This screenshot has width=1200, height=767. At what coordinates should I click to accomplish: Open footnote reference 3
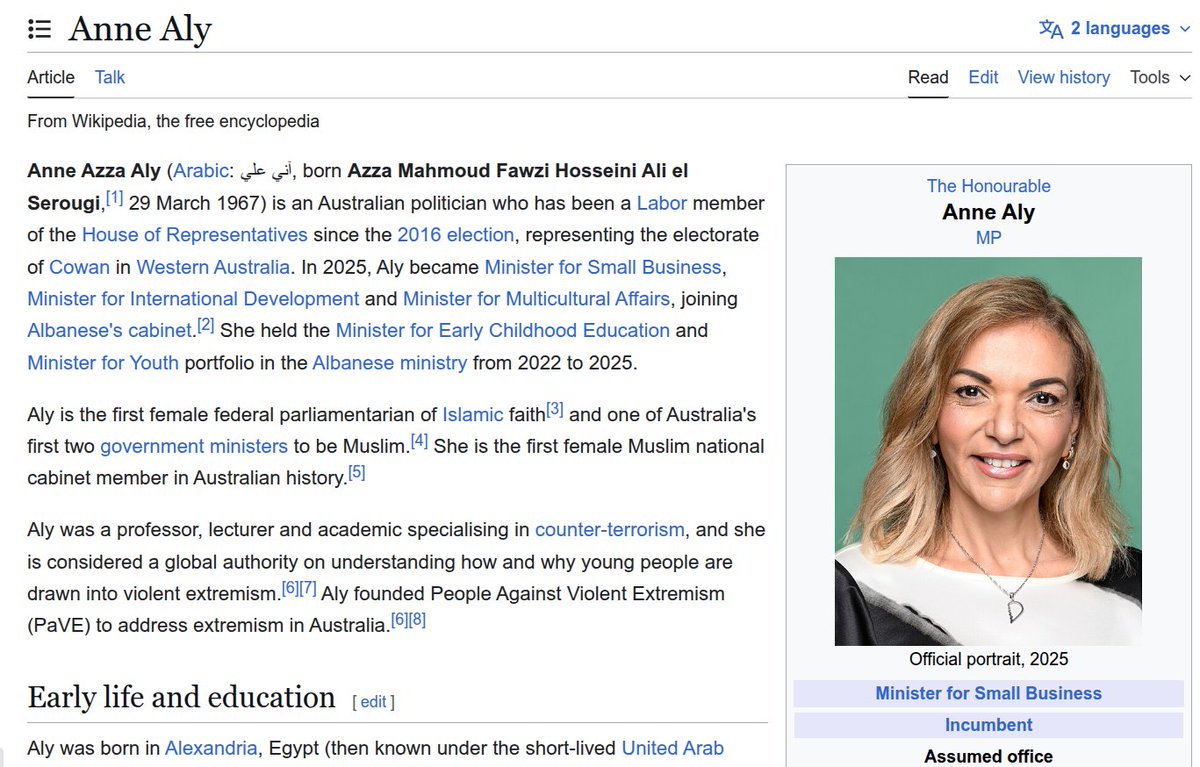pos(555,409)
